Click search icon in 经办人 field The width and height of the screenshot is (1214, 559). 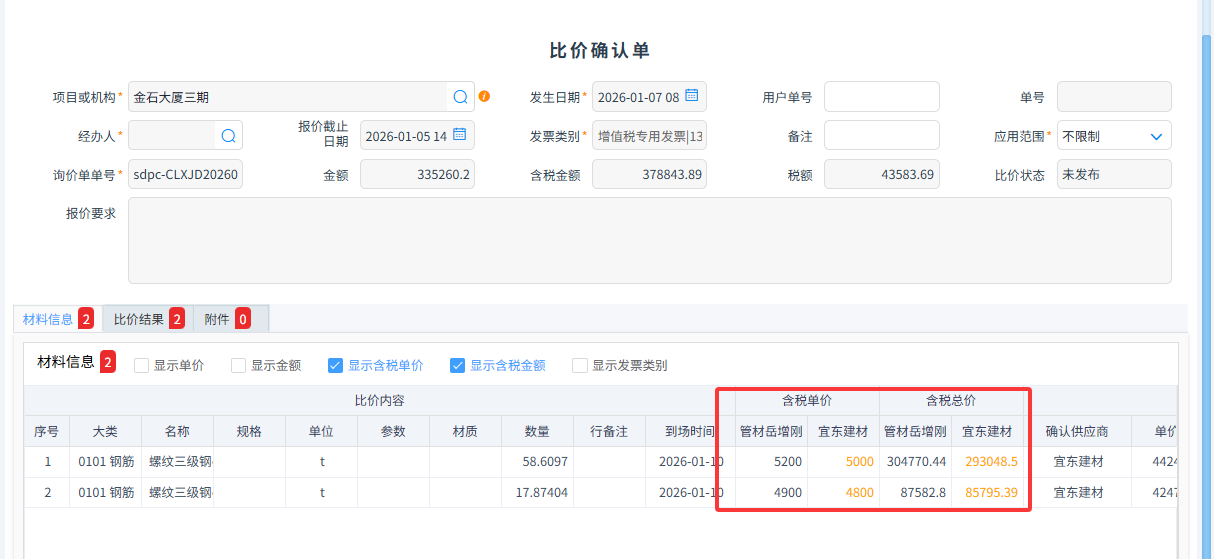[x=228, y=136]
